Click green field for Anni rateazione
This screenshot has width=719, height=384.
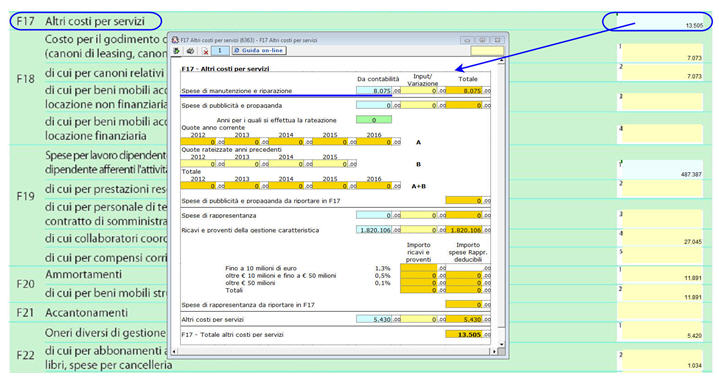374,120
